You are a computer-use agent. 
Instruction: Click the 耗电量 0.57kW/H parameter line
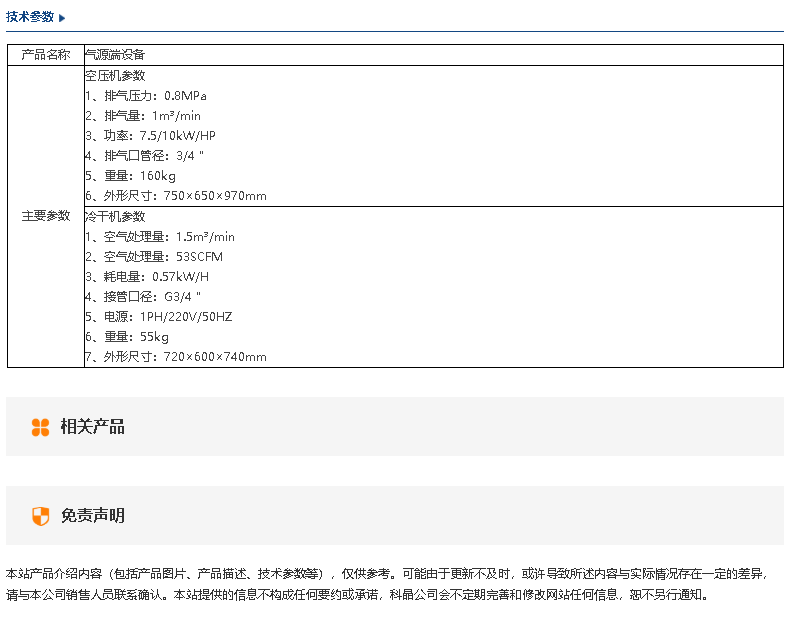click(x=147, y=277)
